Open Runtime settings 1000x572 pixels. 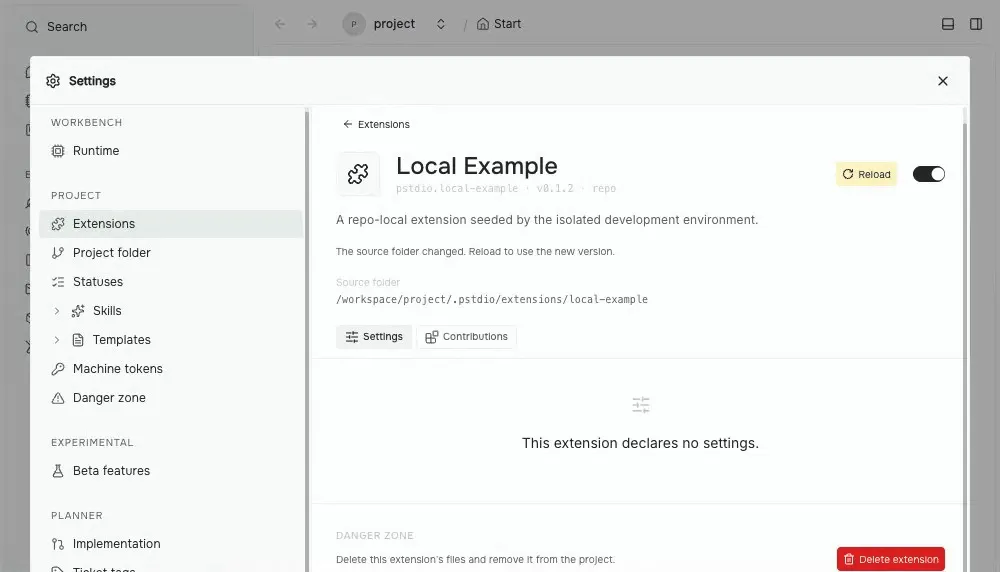[x=170, y=151]
